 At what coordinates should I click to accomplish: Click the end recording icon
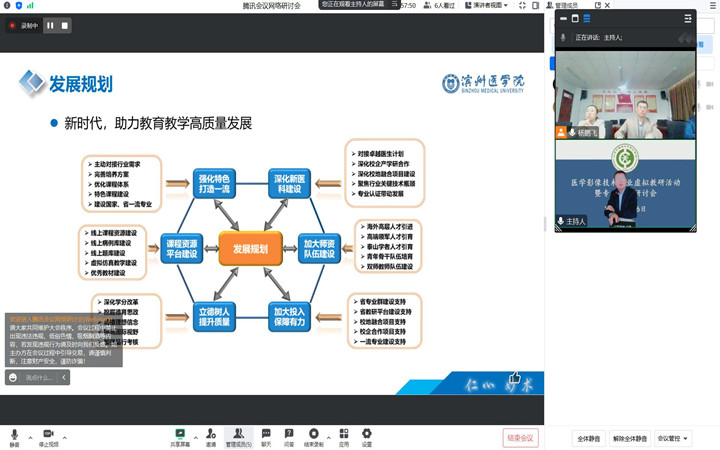click(314, 435)
